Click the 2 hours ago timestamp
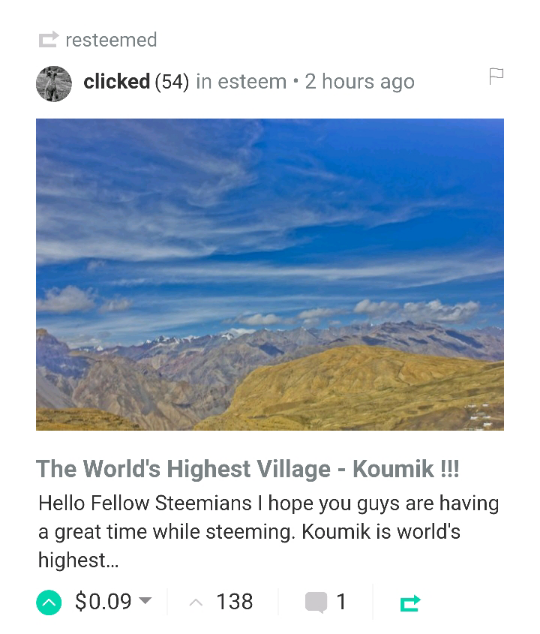Image resolution: width=540 pixels, height=634 pixels. pos(359,82)
